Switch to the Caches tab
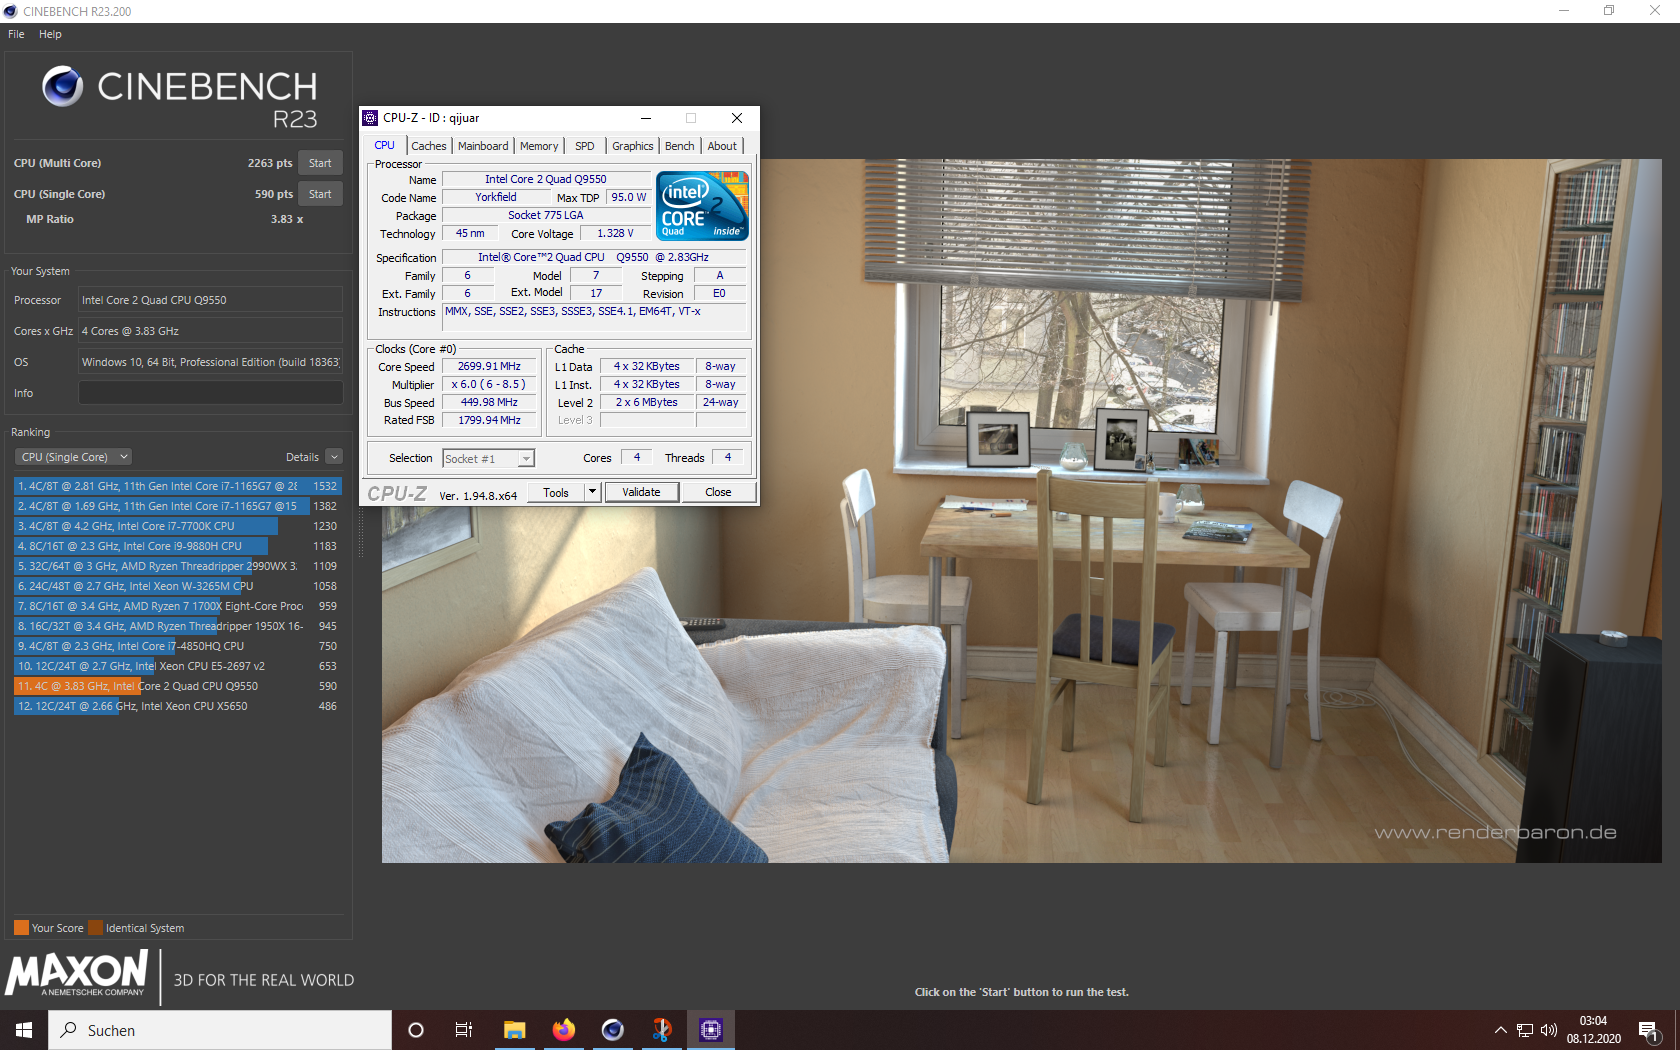 click(x=429, y=146)
